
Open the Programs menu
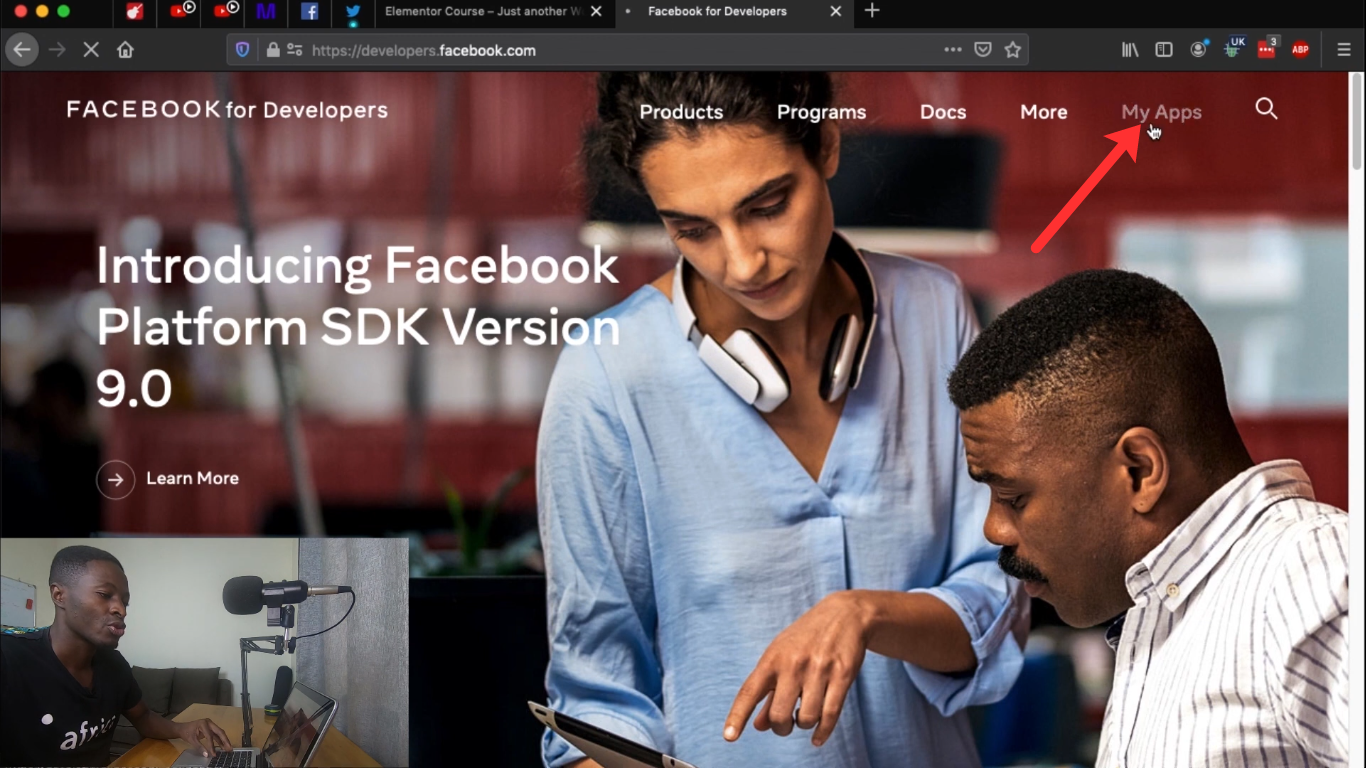(x=821, y=112)
